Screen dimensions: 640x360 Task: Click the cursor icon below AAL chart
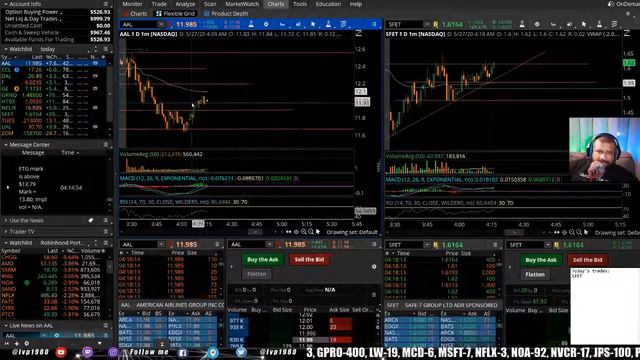[x=318, y=232]
